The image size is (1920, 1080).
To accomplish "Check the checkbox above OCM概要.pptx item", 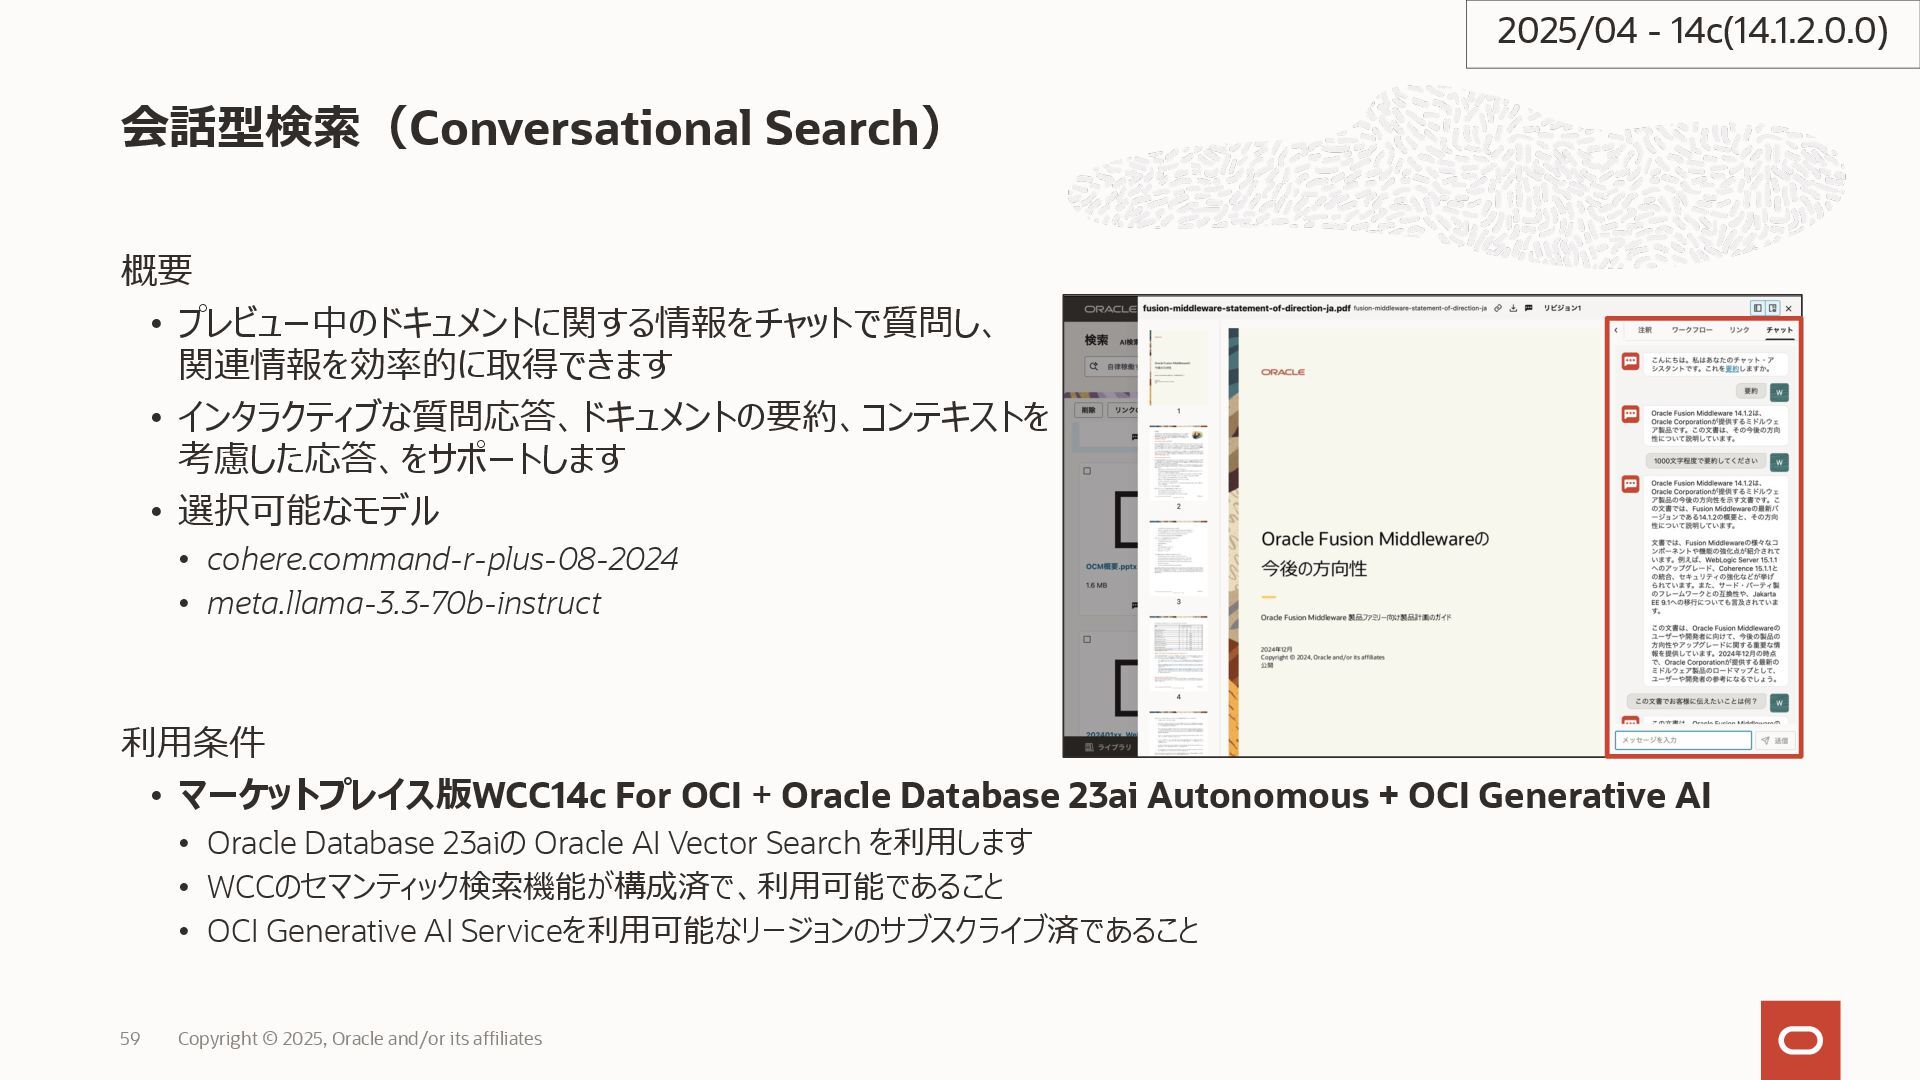I will point(1087,470).
